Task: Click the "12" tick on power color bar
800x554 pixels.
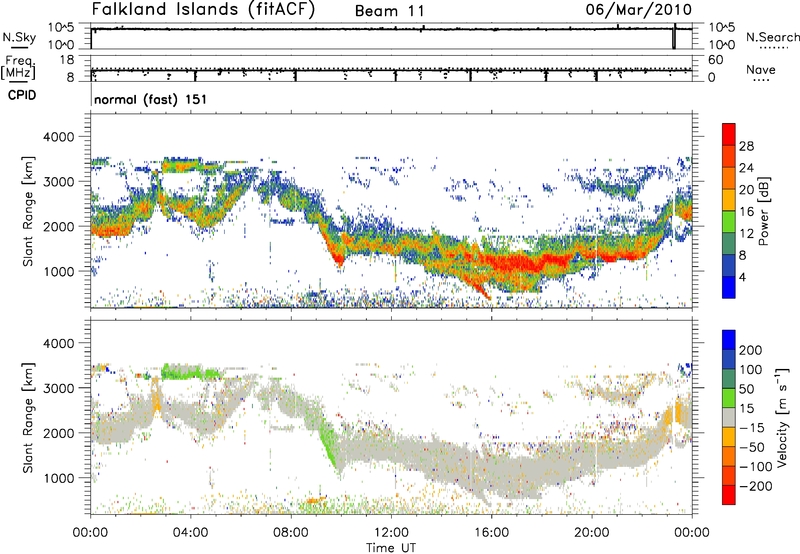Action: [746, 233]
